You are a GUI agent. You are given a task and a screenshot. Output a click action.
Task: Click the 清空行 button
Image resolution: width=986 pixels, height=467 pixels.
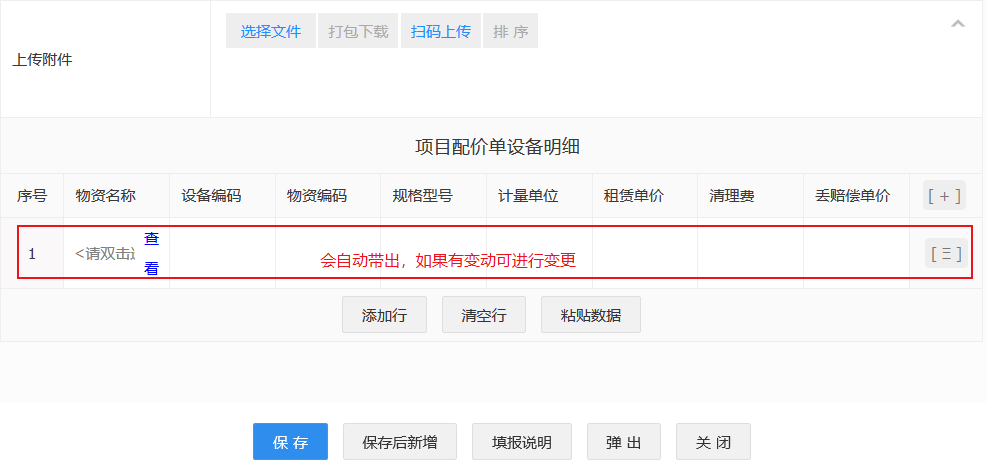tap(484, 315)
